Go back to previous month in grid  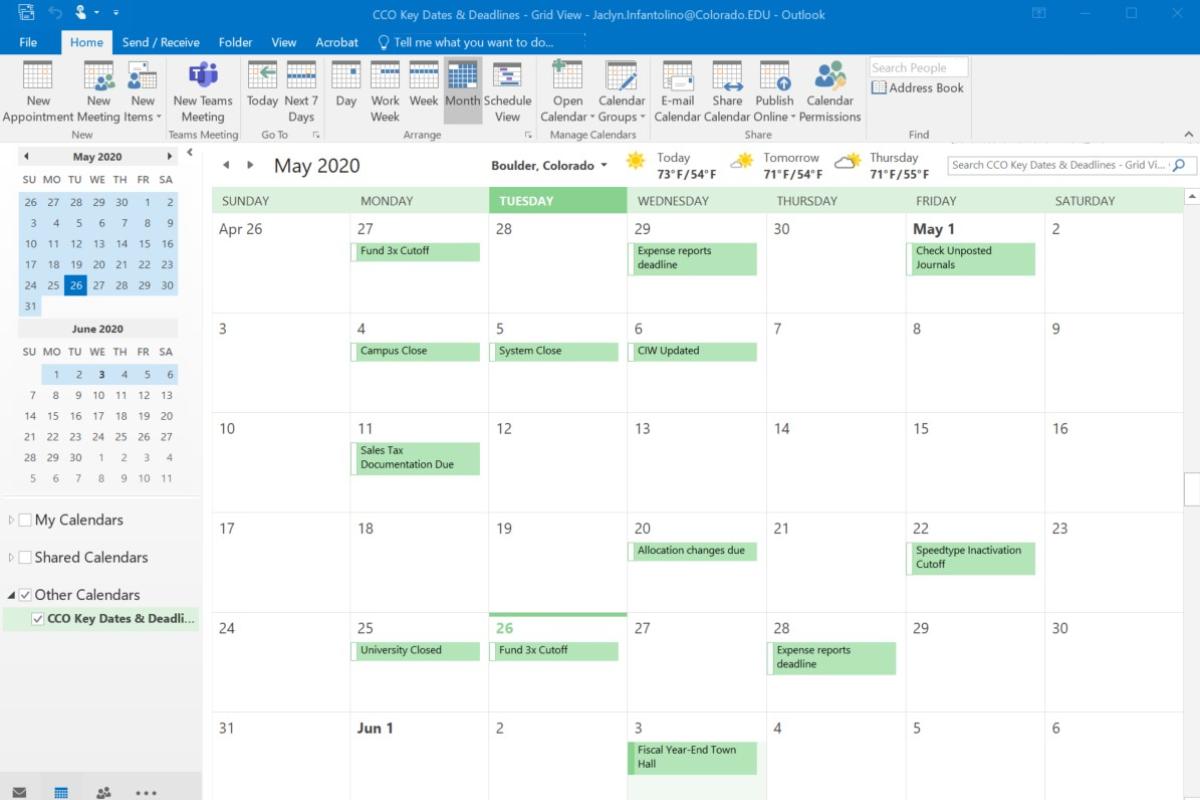coord(226,165)
